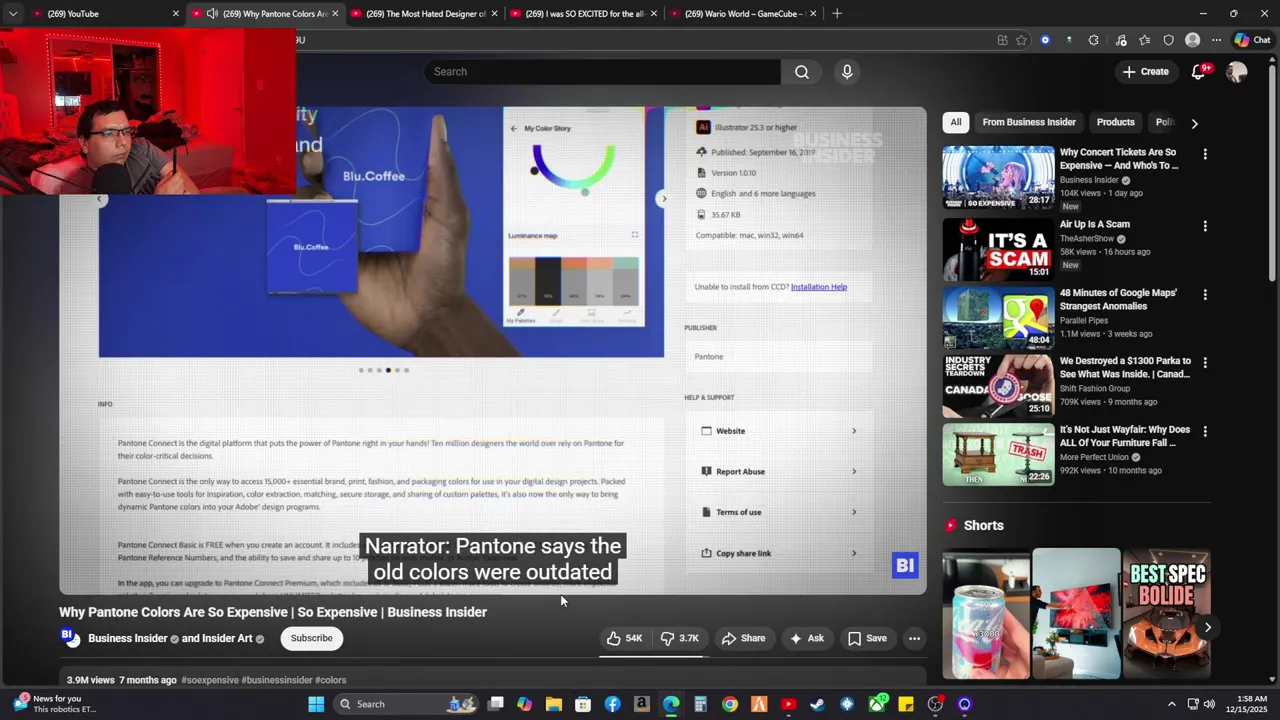Screen dimensions: 1280x720
Task: Open the Edge profile icon in toolbar
Action: coord(1192,40)
